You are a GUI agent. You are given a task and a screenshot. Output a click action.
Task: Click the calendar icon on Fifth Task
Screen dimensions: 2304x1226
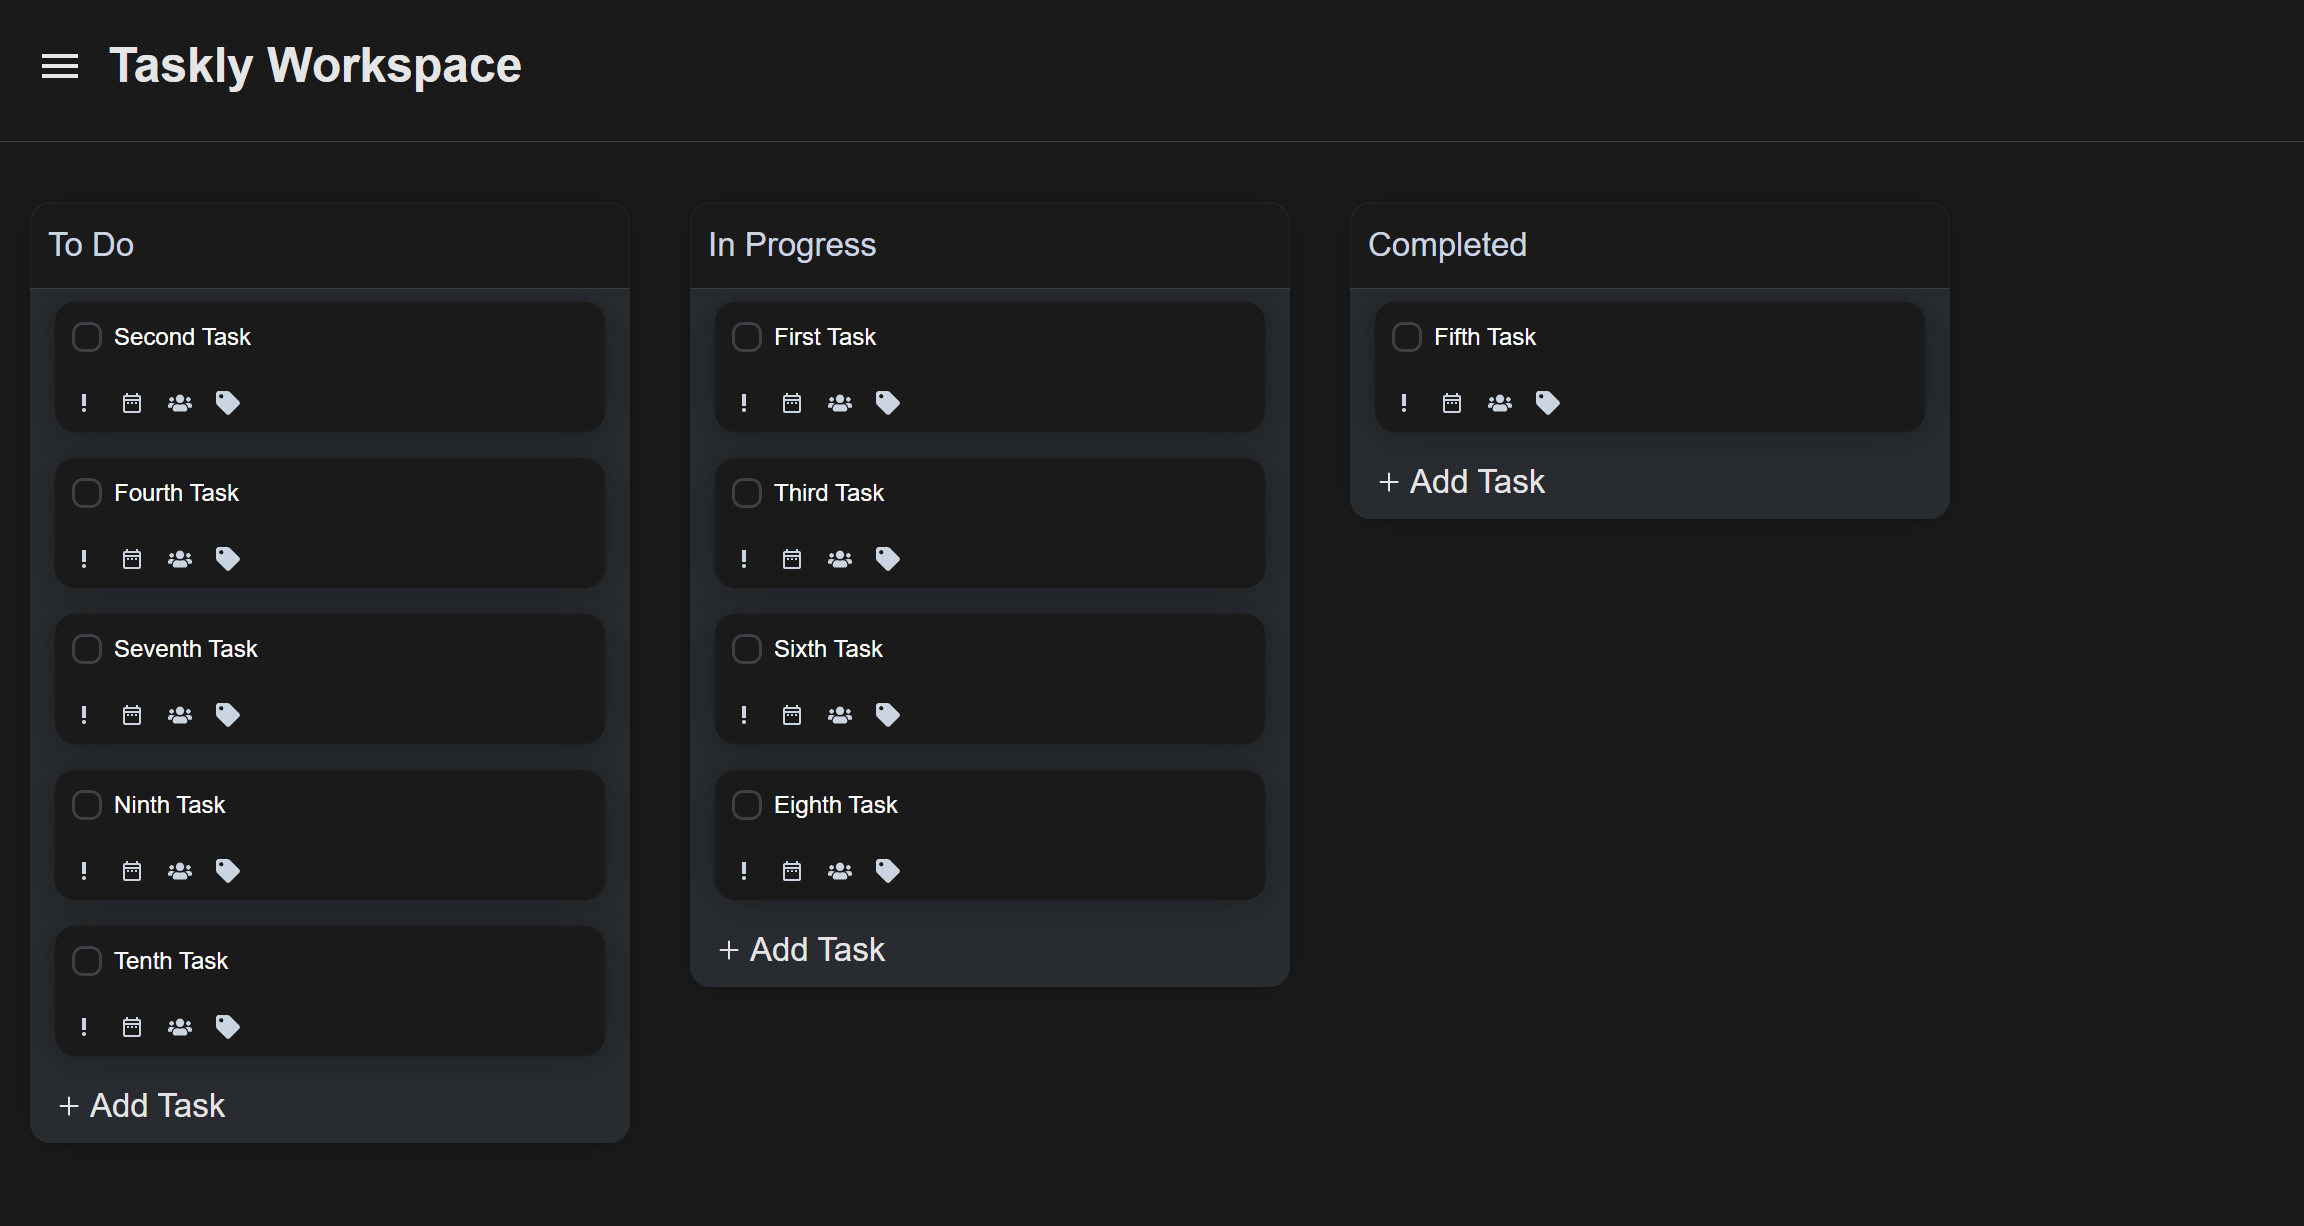(1451, 402)
